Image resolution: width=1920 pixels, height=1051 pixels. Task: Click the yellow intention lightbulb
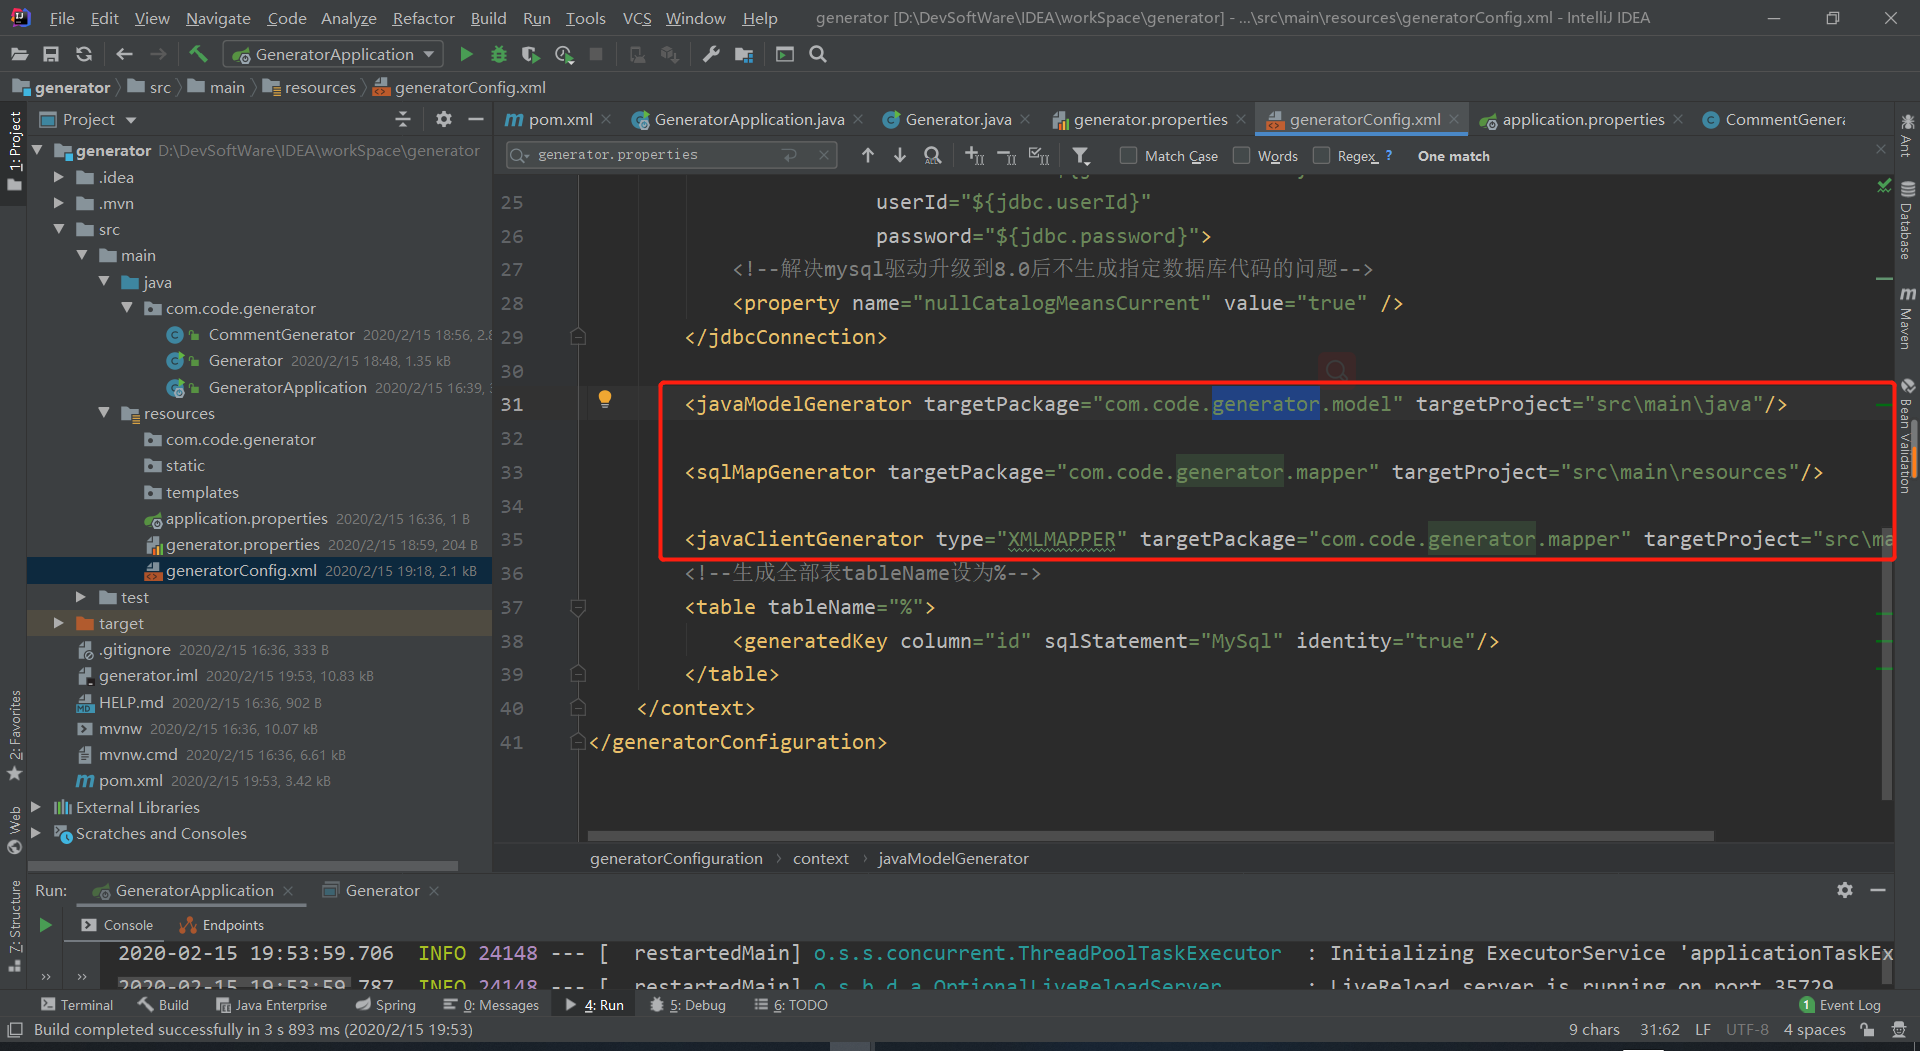point(604,399)
